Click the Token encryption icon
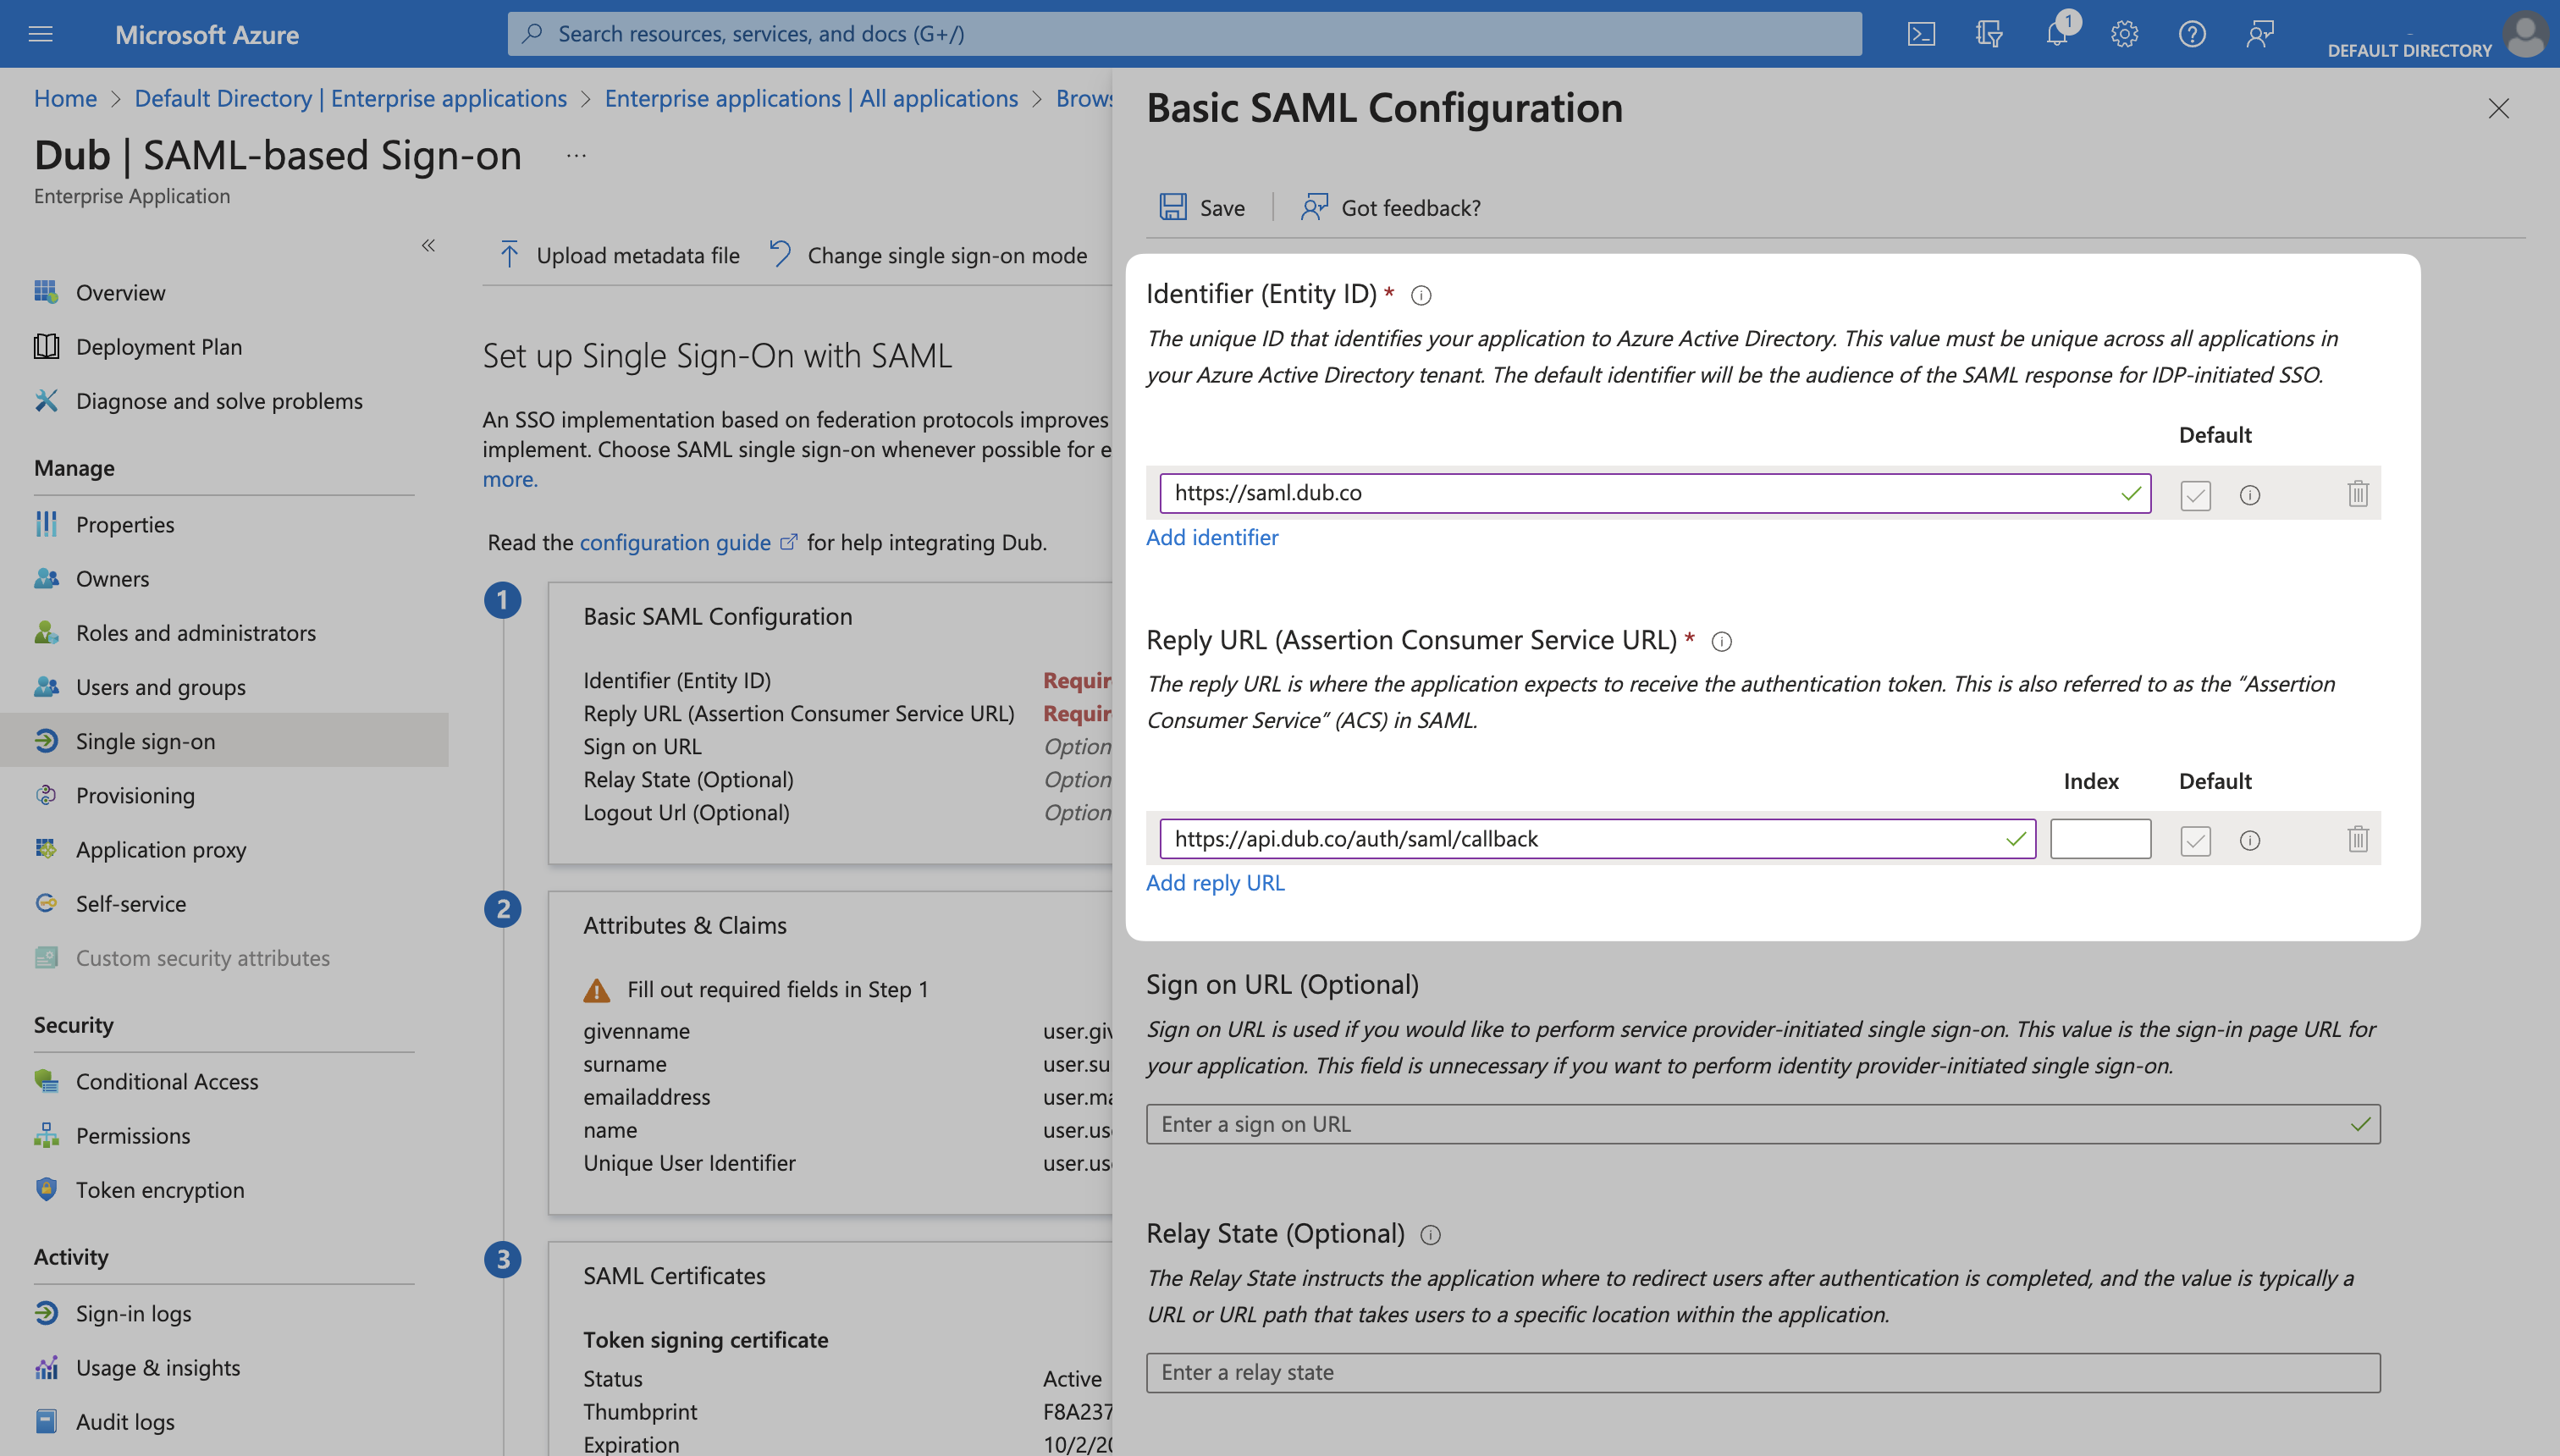 tap(46, 1189)
